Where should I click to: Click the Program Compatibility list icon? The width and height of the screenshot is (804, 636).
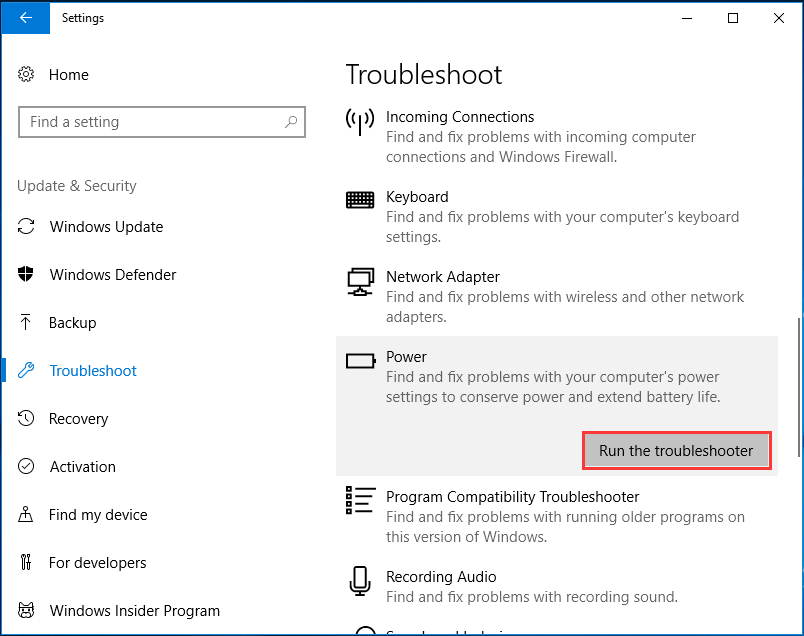(x=360, y=500)
